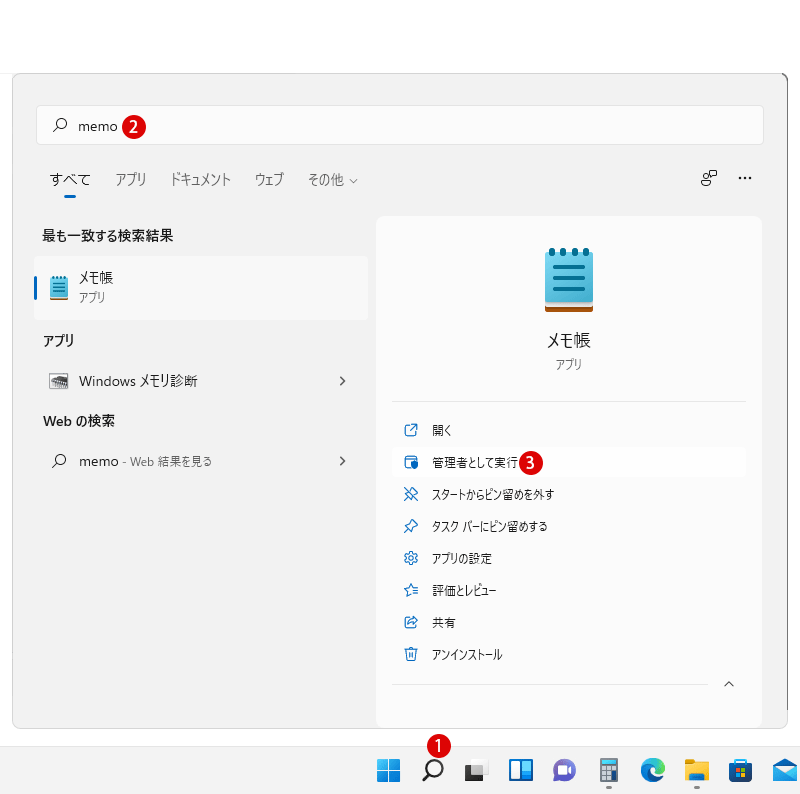Open Microsoft Store from taskbar

tap(740, 770)
